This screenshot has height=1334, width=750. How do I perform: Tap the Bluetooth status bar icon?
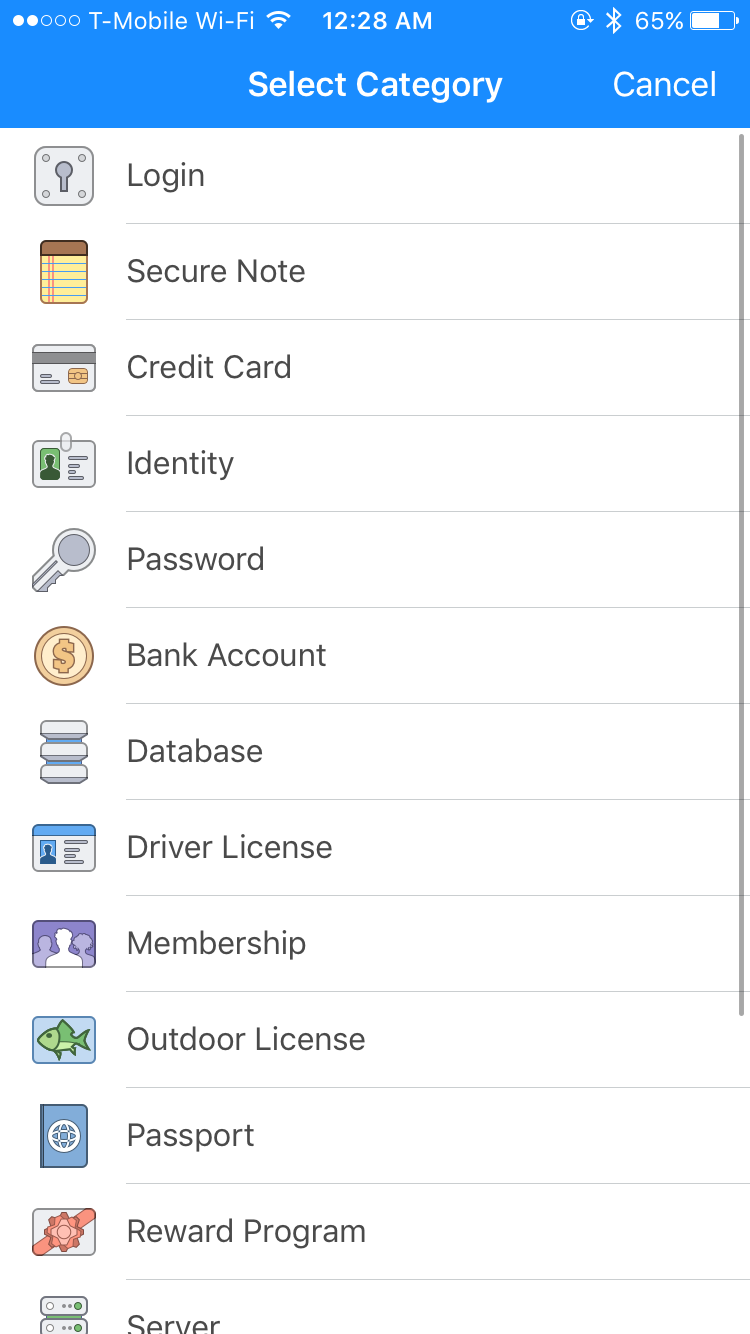pos(614,21)
